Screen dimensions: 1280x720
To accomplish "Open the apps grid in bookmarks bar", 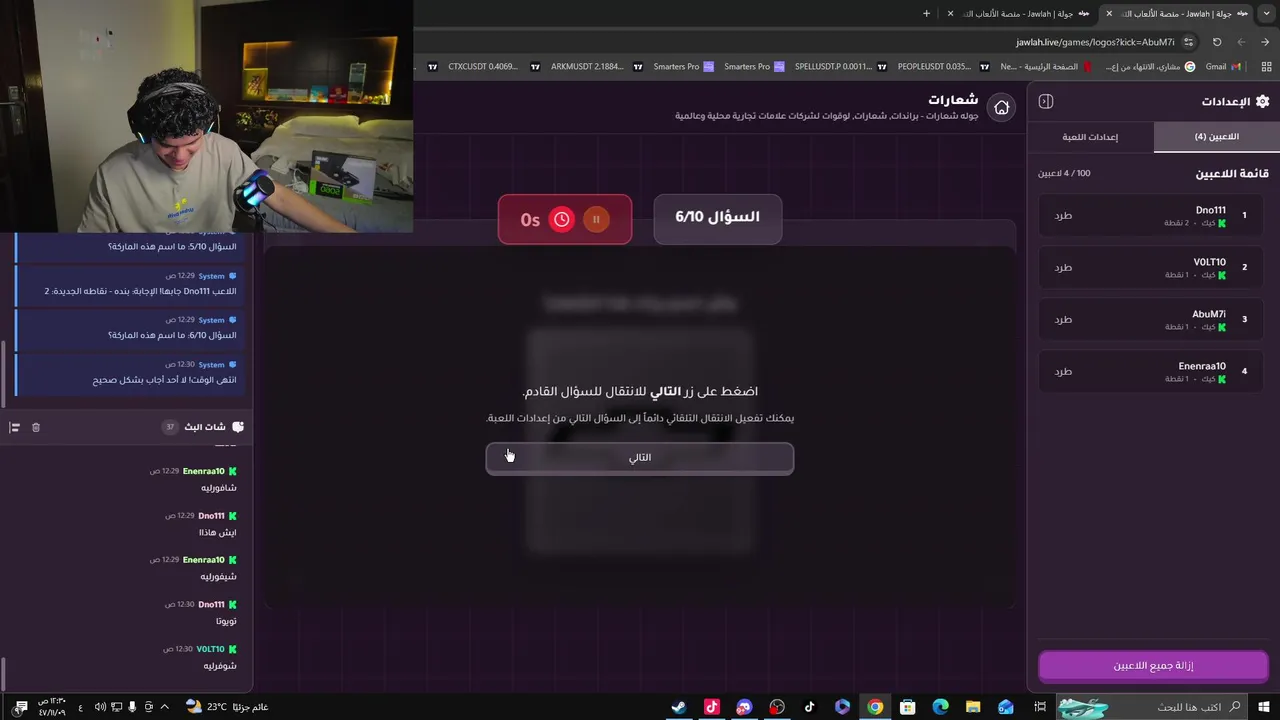I will (1265, 67).
